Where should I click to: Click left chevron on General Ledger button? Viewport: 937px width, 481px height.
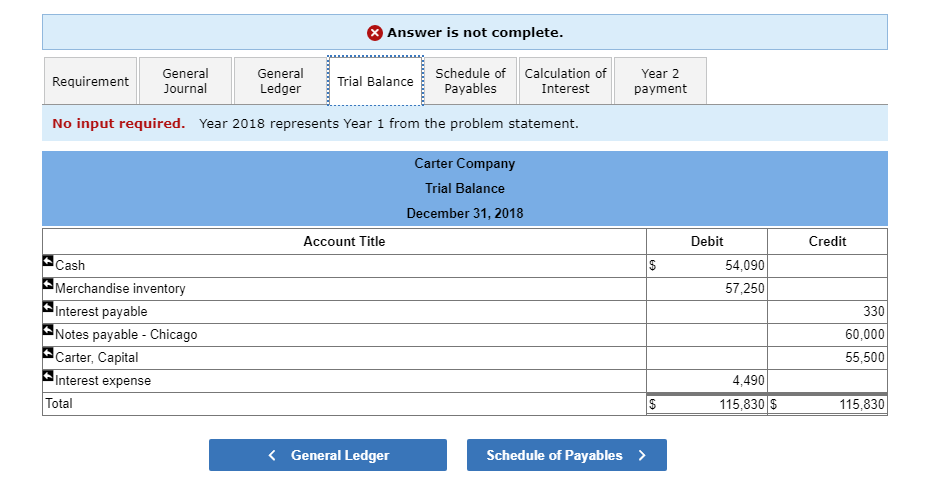(x=272, y=455)
